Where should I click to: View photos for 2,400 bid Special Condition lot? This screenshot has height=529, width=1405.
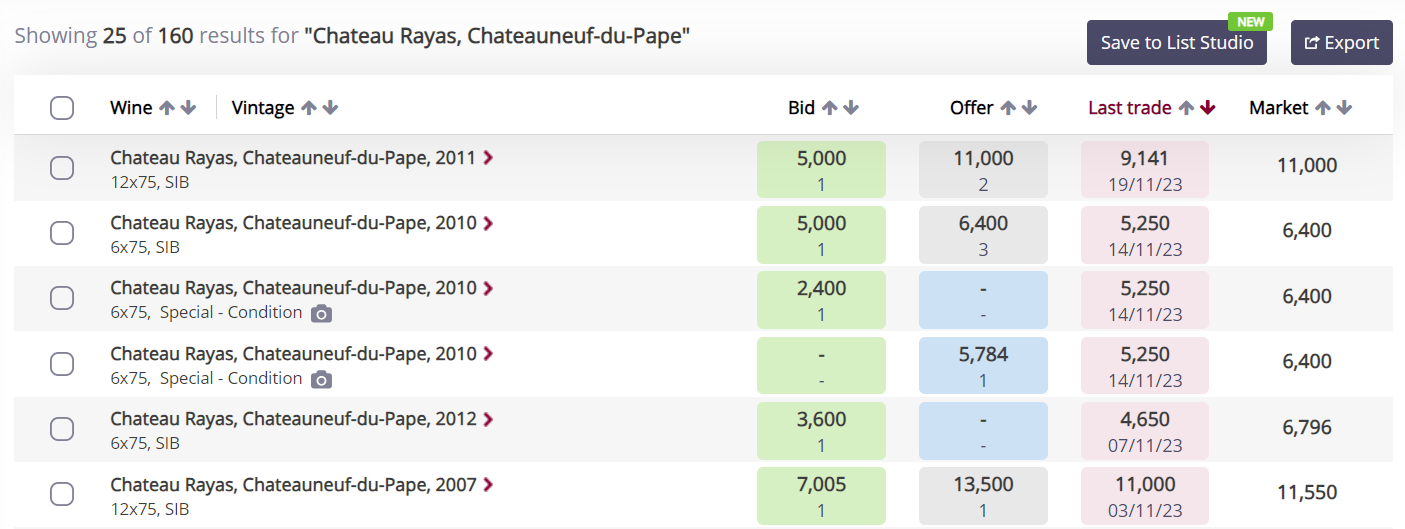point(321,314)
